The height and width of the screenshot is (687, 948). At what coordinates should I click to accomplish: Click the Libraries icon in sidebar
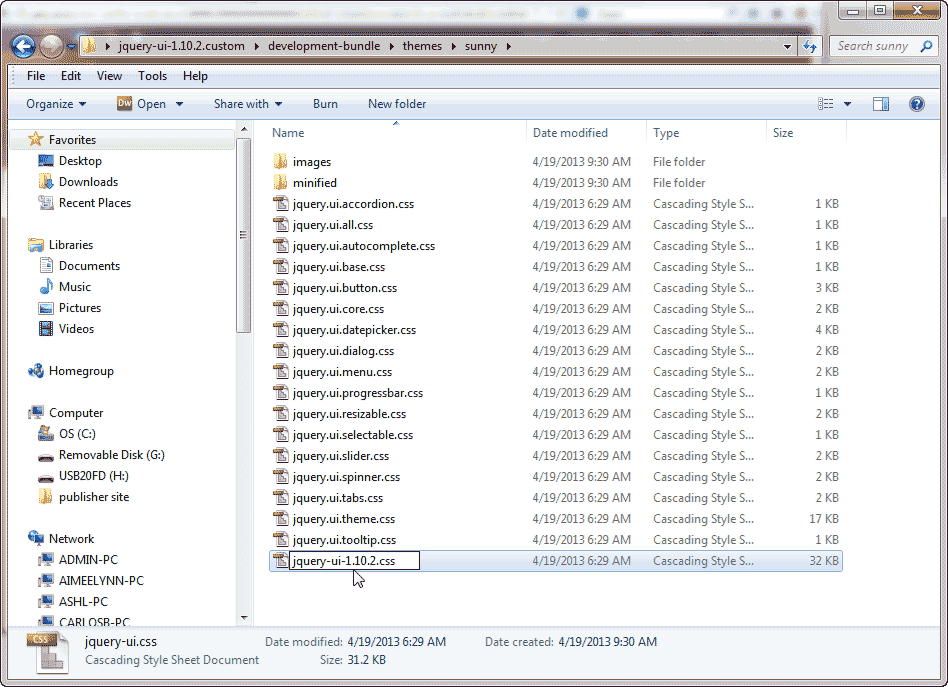[36, 245]
